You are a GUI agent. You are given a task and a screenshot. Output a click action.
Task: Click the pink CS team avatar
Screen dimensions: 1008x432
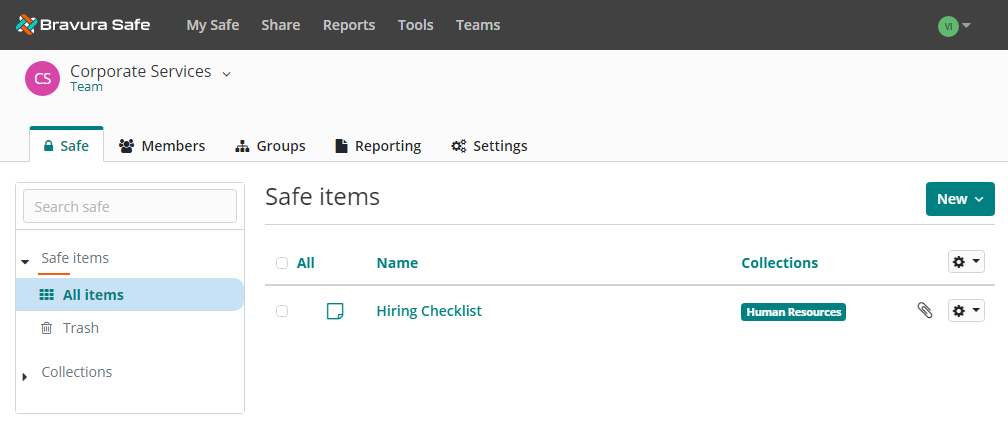(x=42, y=78)
